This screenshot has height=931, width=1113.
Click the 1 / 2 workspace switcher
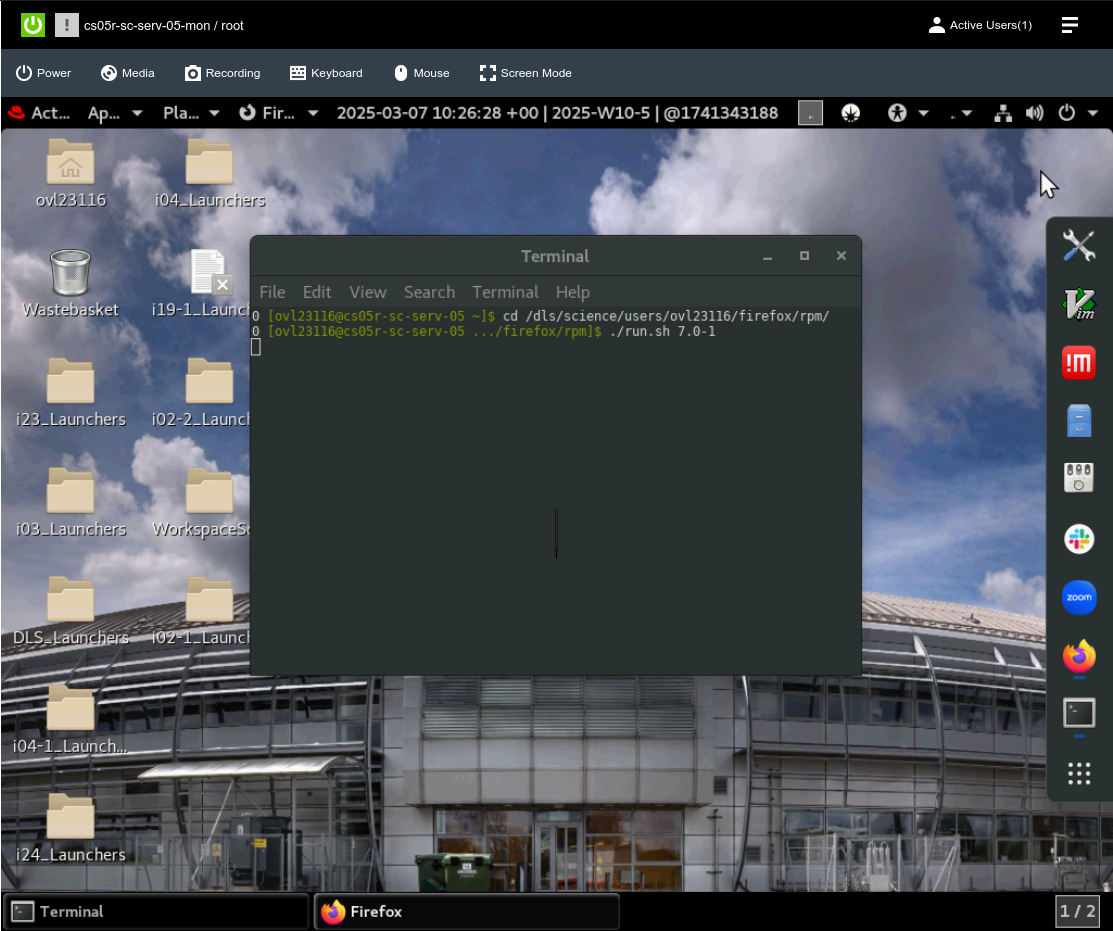pos(1078,911)
